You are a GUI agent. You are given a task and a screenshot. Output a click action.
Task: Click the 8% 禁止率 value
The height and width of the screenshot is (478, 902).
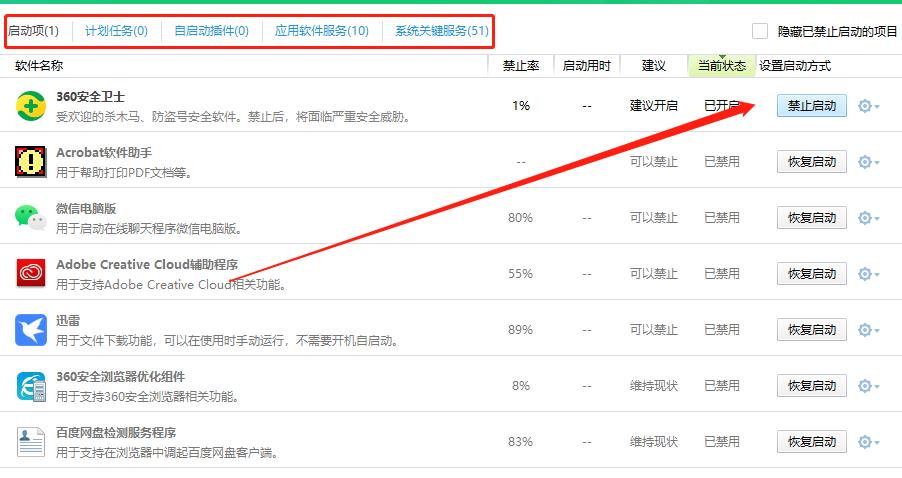tap(521, 386)
